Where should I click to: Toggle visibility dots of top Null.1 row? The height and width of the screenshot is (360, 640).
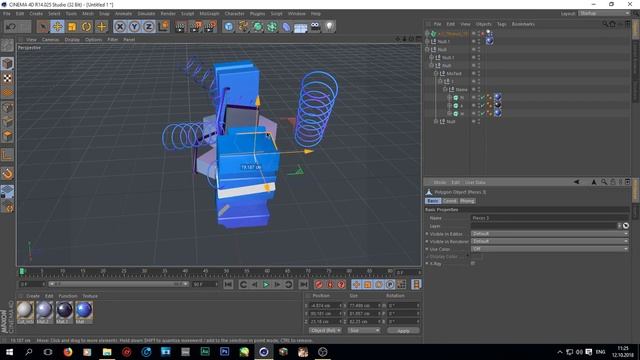click(479, 41)
